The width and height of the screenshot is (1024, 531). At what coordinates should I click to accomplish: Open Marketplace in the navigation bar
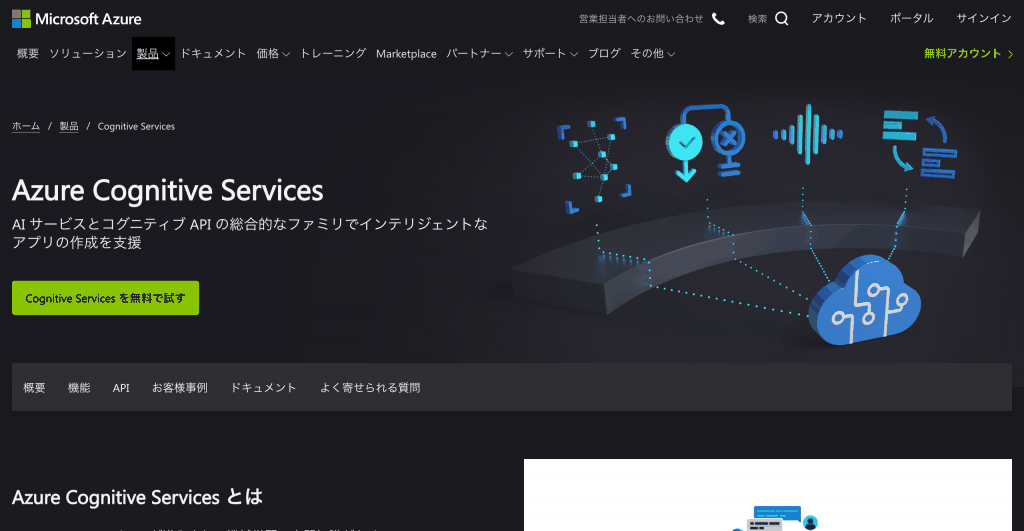point(406,54)
